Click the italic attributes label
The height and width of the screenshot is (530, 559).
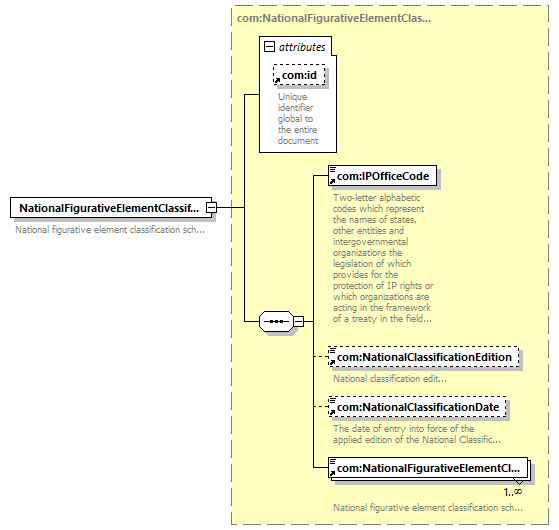302,47
